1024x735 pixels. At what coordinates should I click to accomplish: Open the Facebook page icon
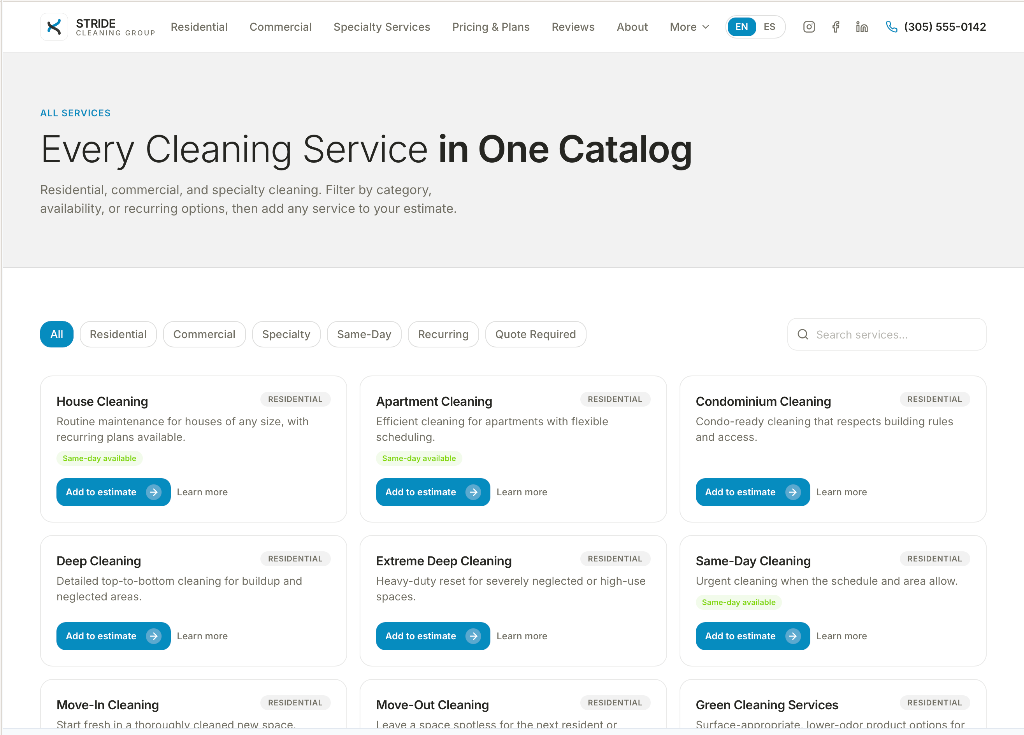coord(835,27)
